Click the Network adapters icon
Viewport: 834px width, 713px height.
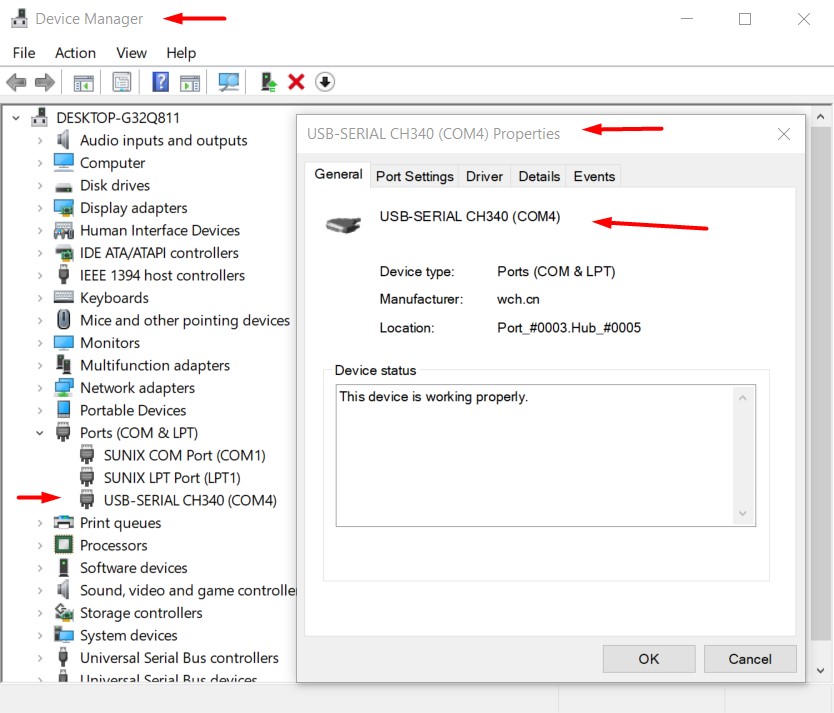(x=64, y=388)
